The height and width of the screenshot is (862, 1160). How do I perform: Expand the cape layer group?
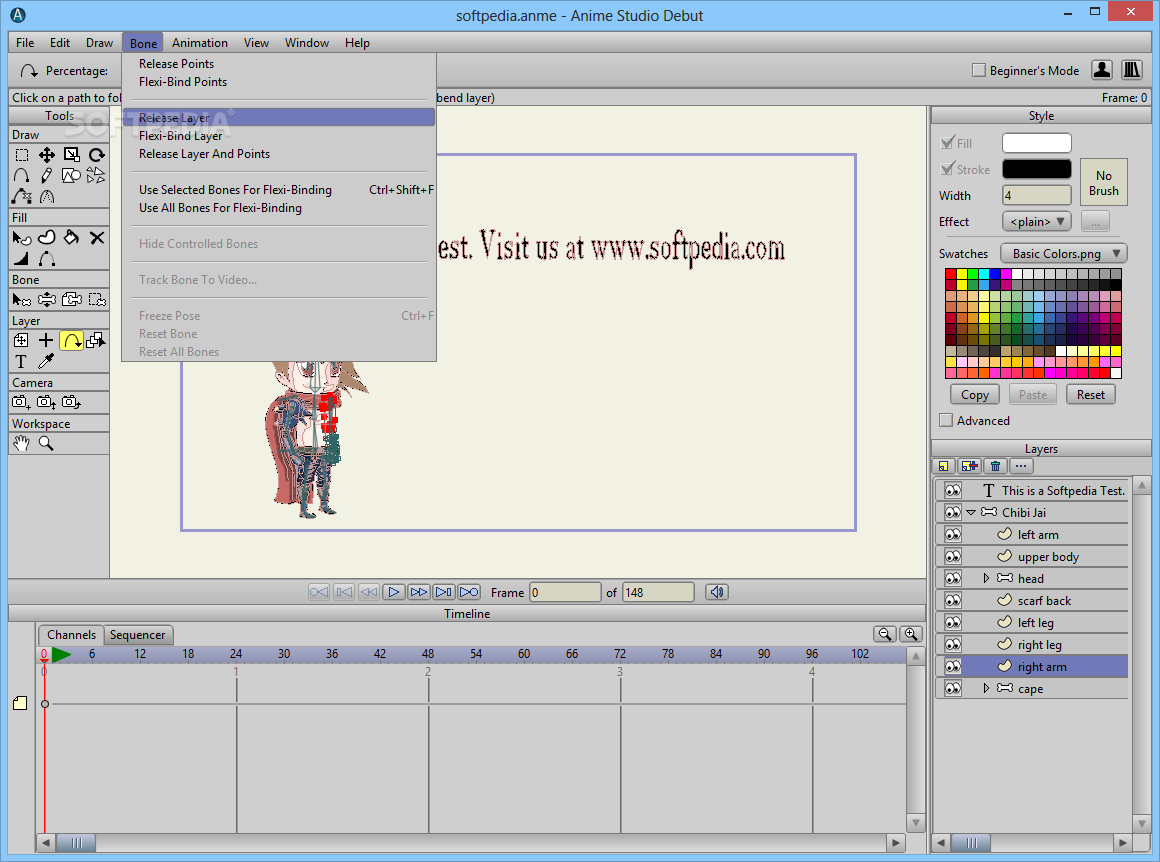(986, 689)
